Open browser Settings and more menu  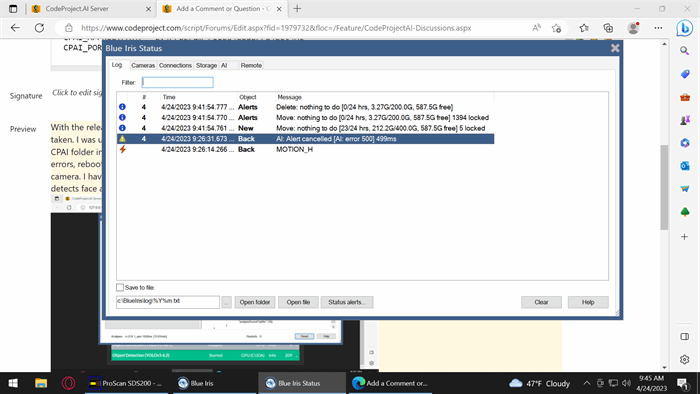coord(658,28)
